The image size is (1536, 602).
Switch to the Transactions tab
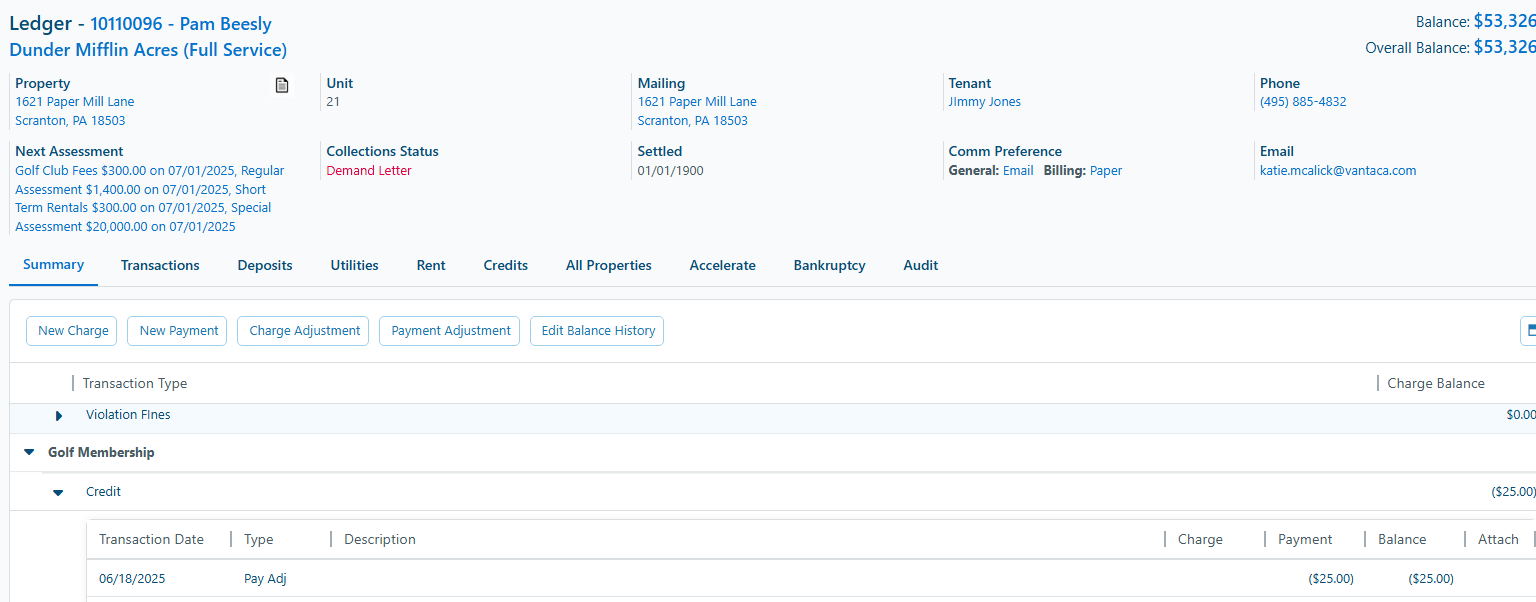click(x=160, y=265)
